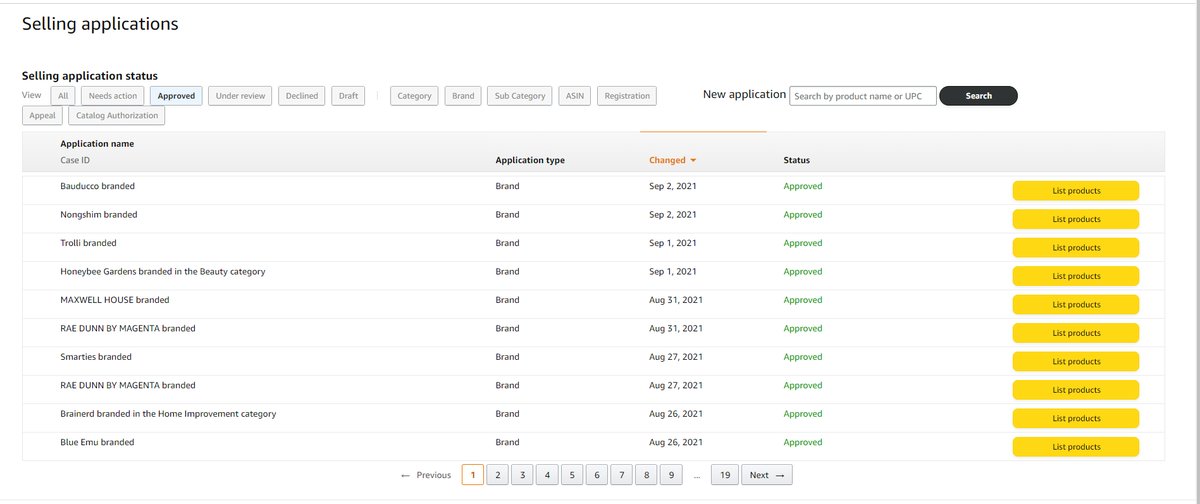1200x504 pixels.
Task: Select page 1 in pagination
Action: coord(473,475)
